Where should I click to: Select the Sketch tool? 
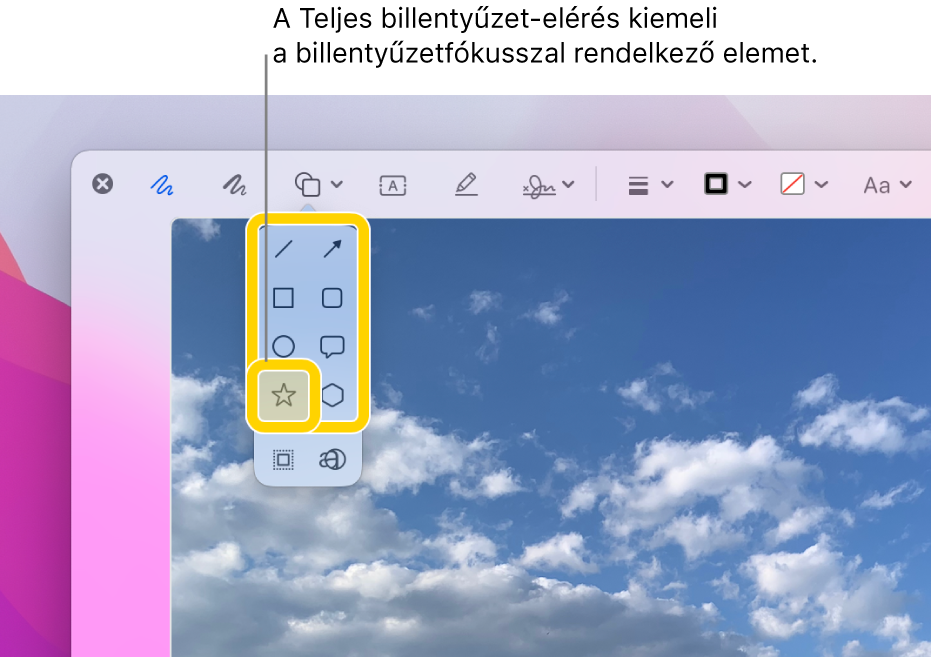[x=160, y=184]
